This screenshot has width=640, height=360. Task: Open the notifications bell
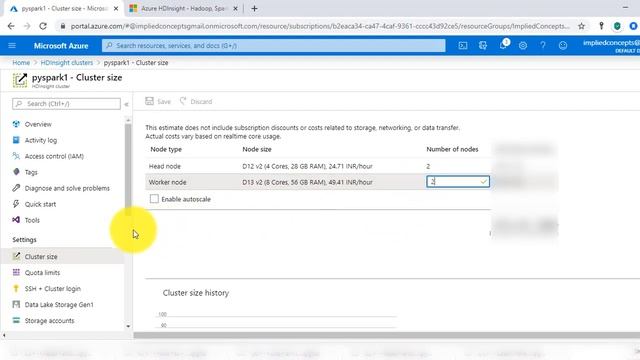pyautogui.click(x=503, y=45)
